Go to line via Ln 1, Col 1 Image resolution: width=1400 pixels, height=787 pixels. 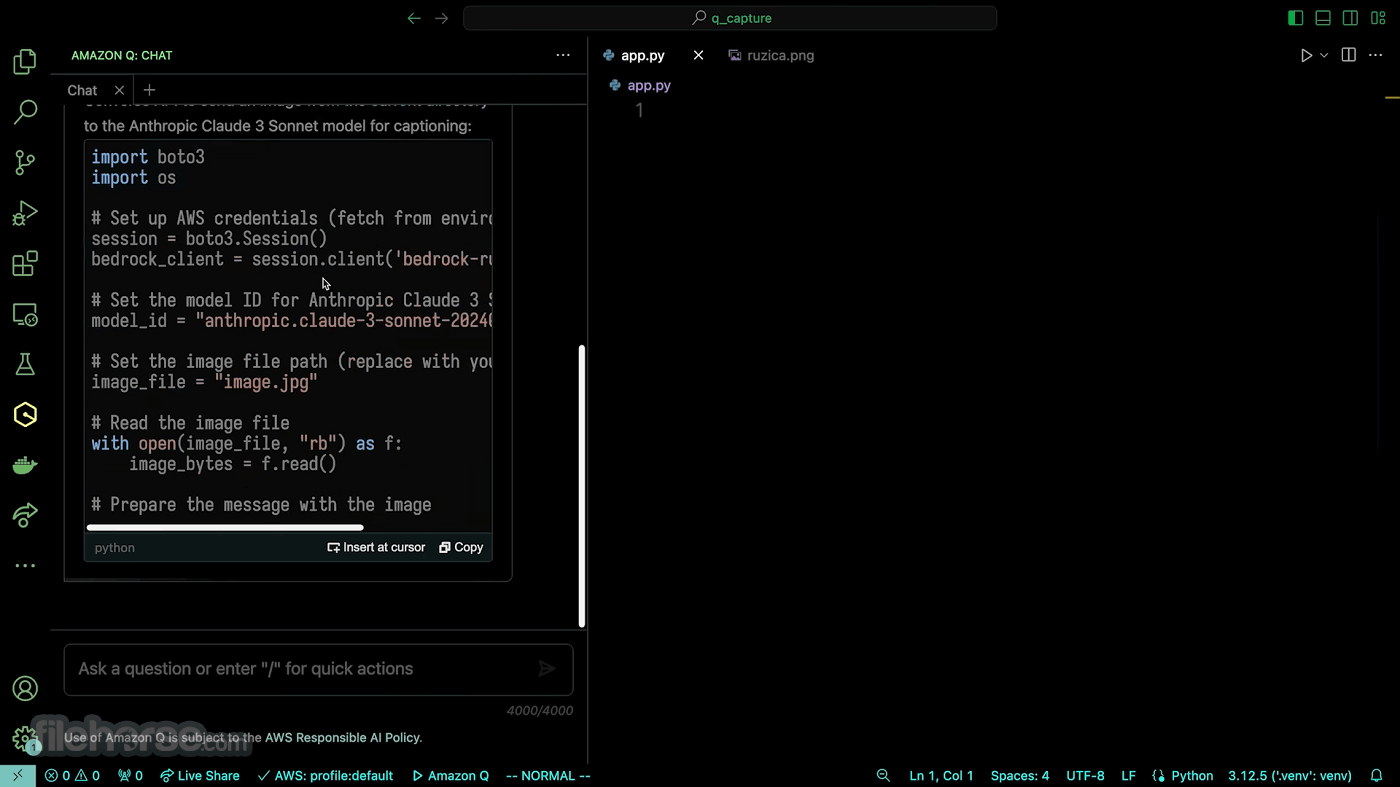tap(941, 776)
